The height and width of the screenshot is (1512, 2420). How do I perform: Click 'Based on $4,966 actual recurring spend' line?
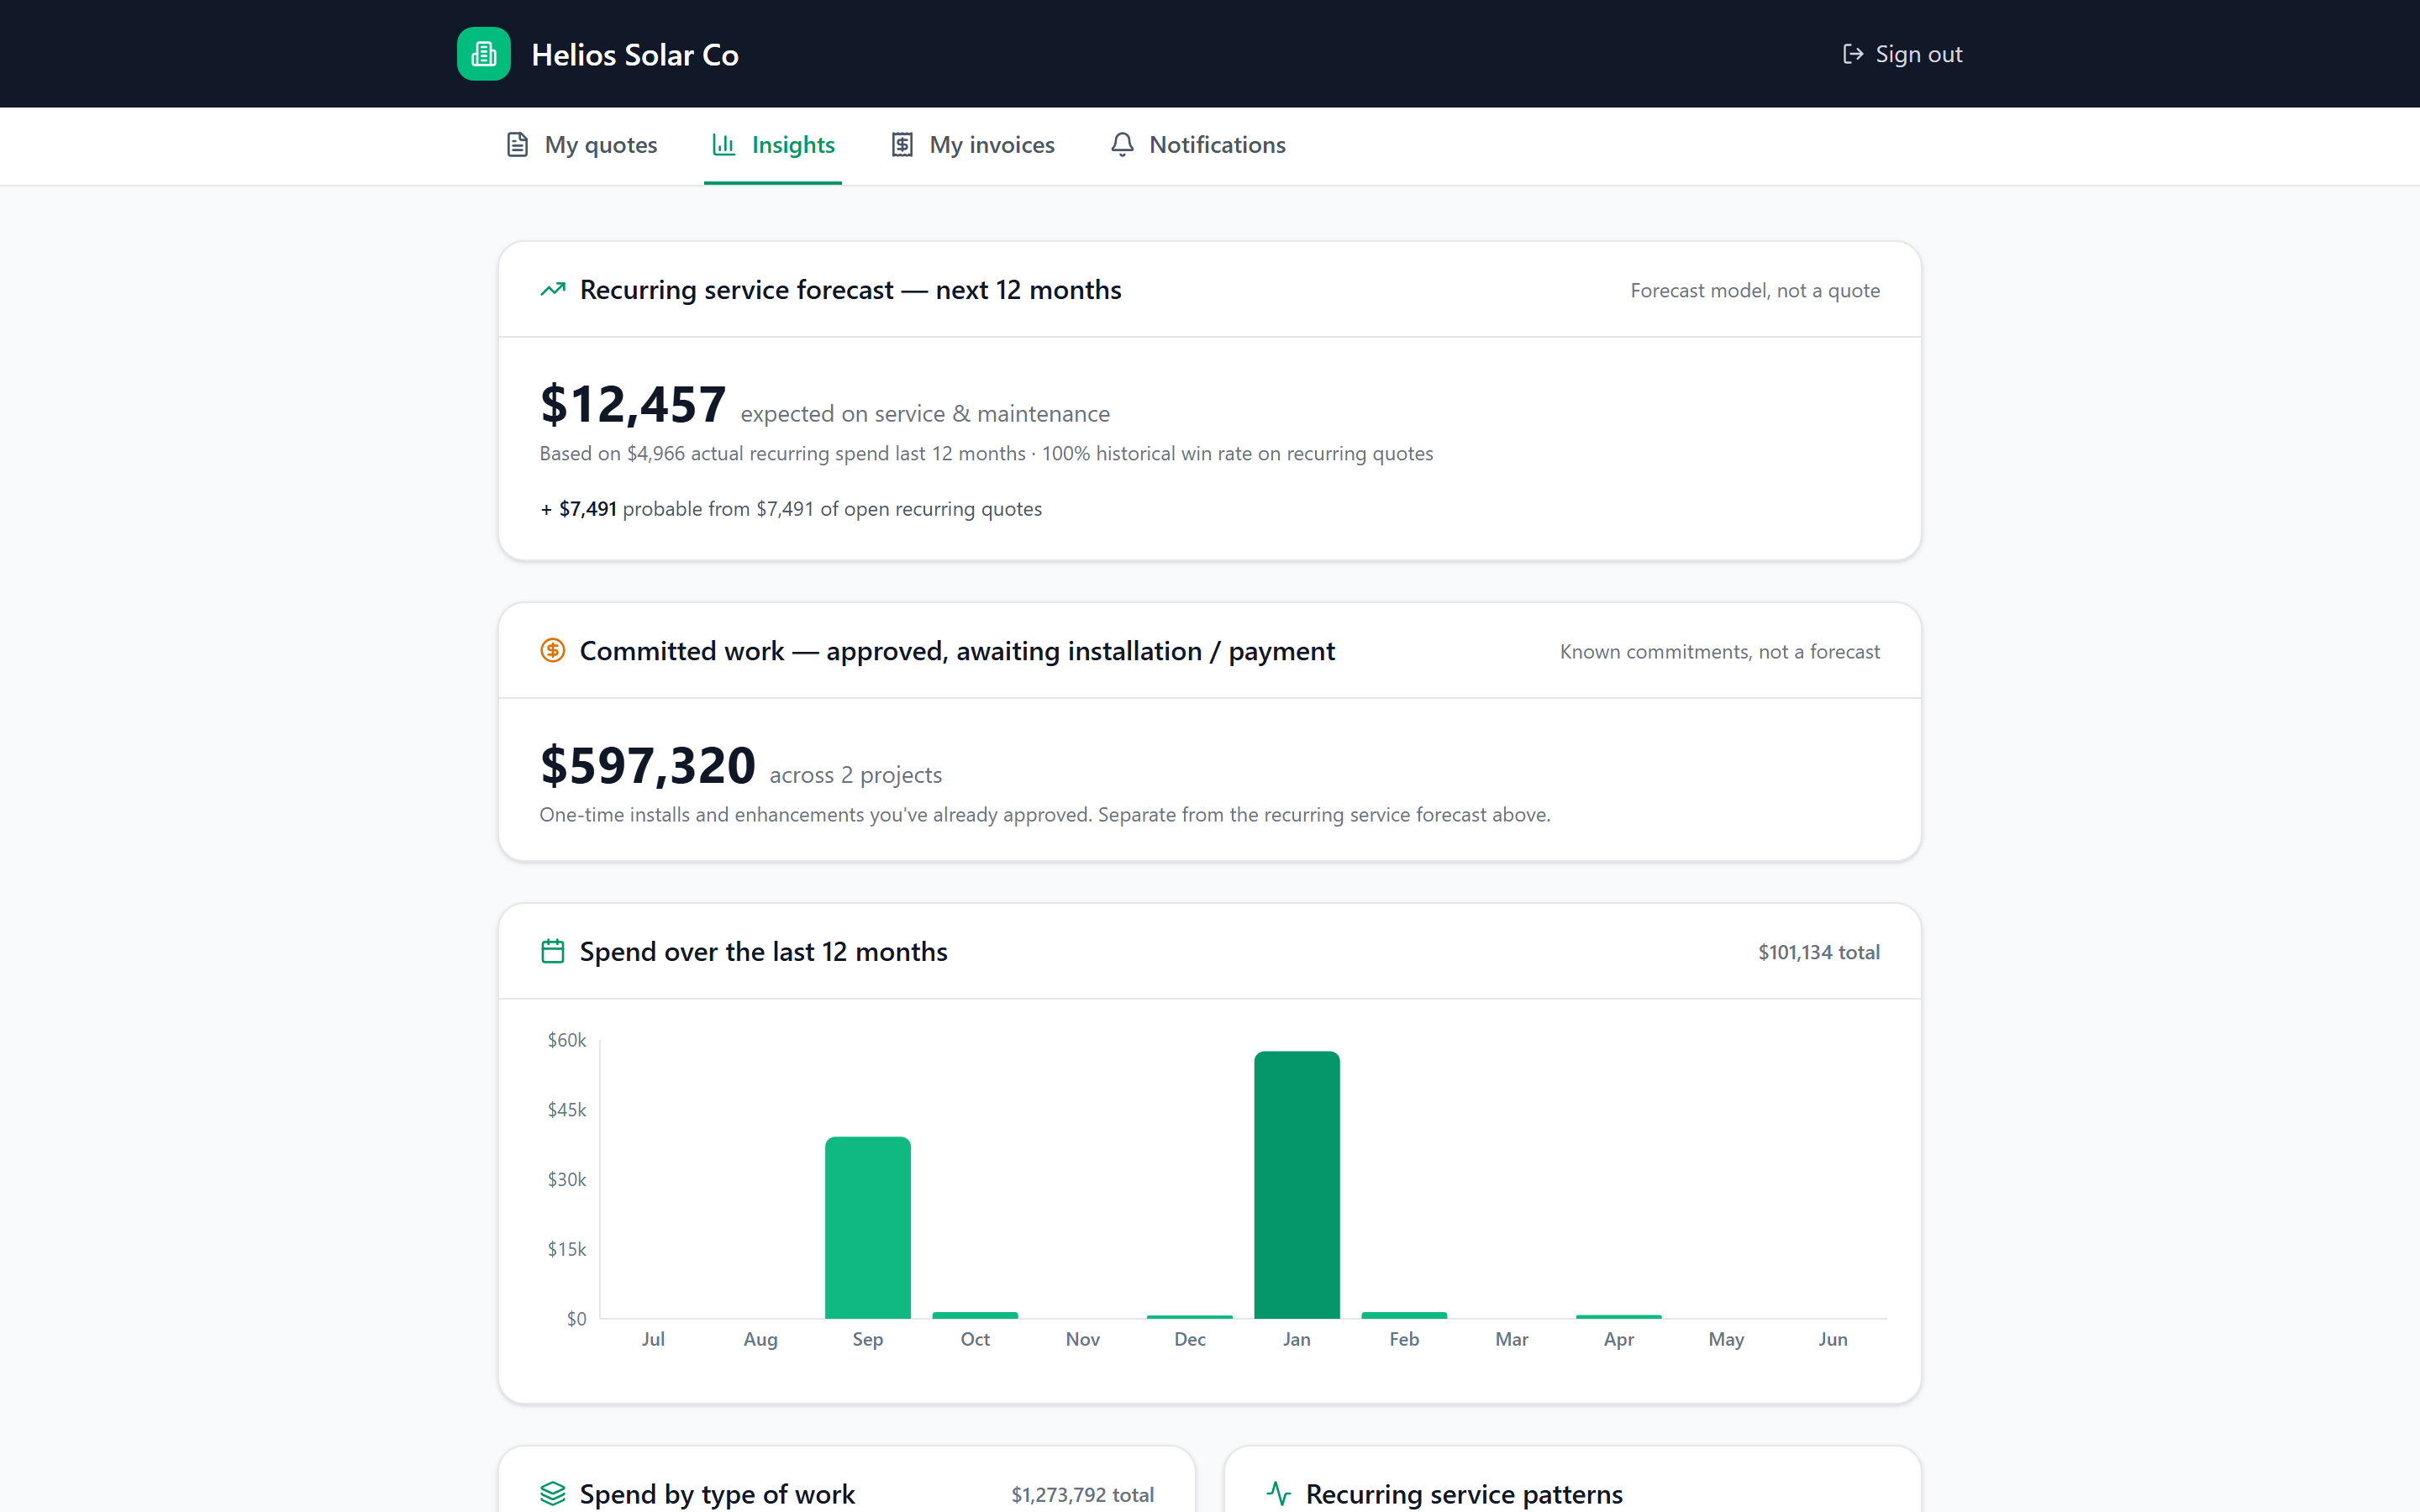click(x=986, y=454)
